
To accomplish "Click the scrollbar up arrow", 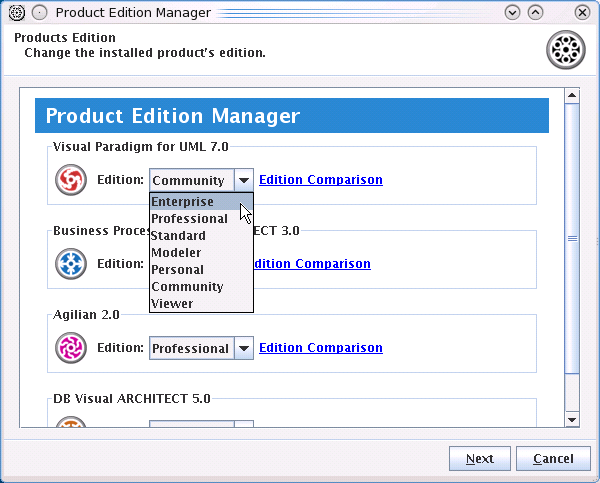I will point(572,95).
